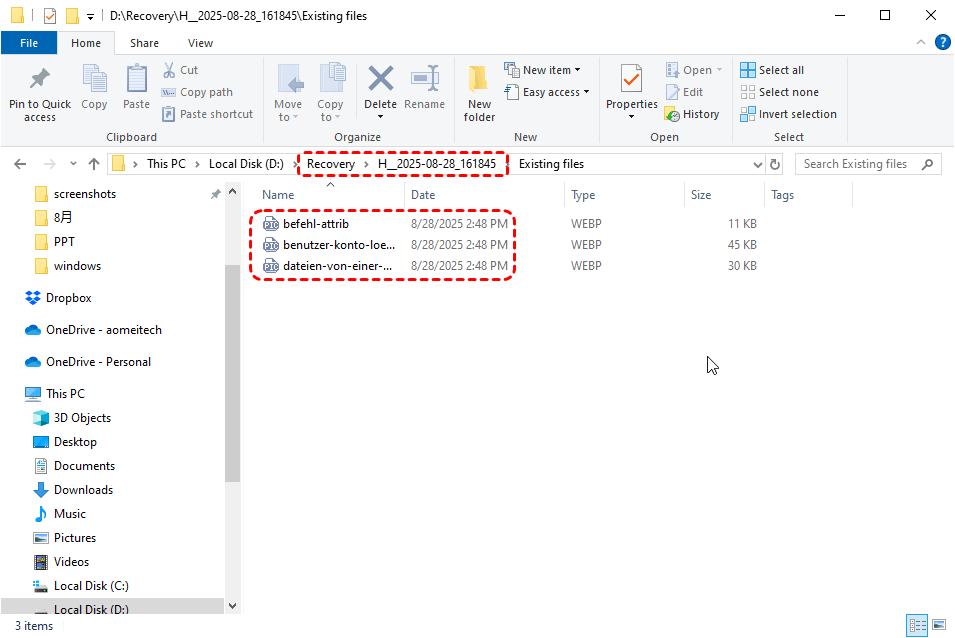Screen dimensions: 955x638
Task: Refresh the current folder view
Action: point(775,164)
